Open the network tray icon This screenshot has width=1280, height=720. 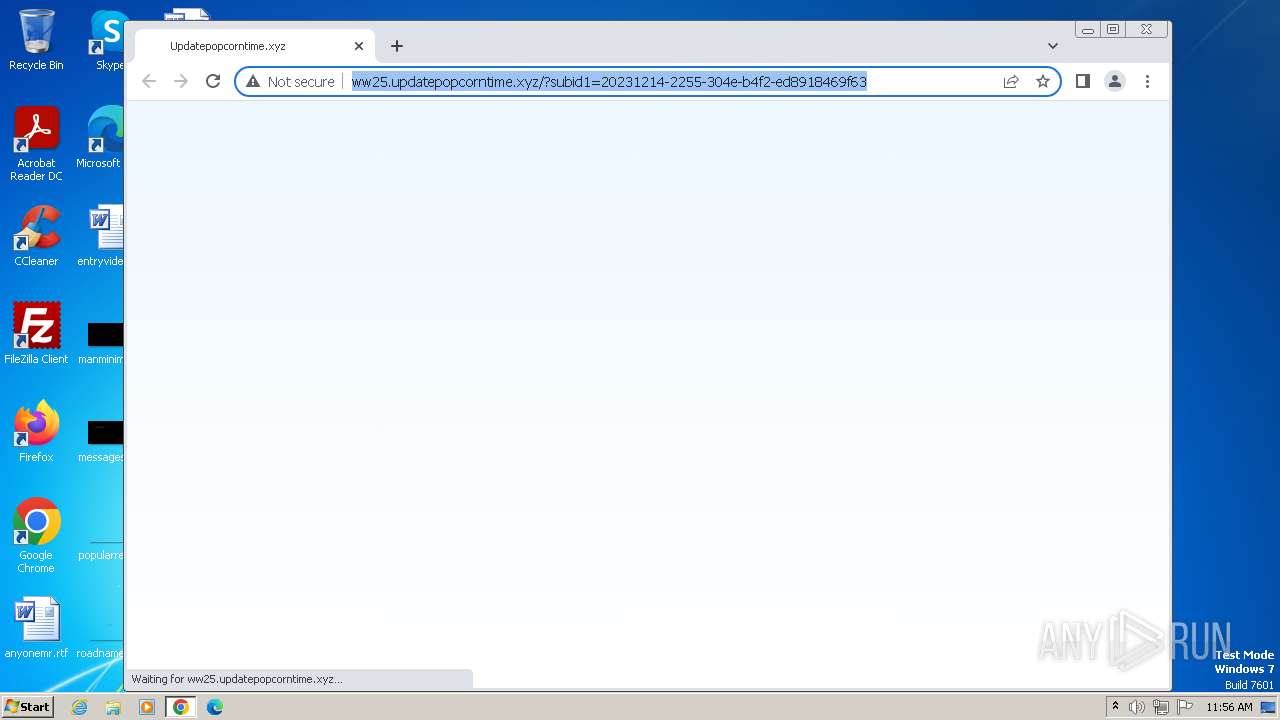[1160, 707]
